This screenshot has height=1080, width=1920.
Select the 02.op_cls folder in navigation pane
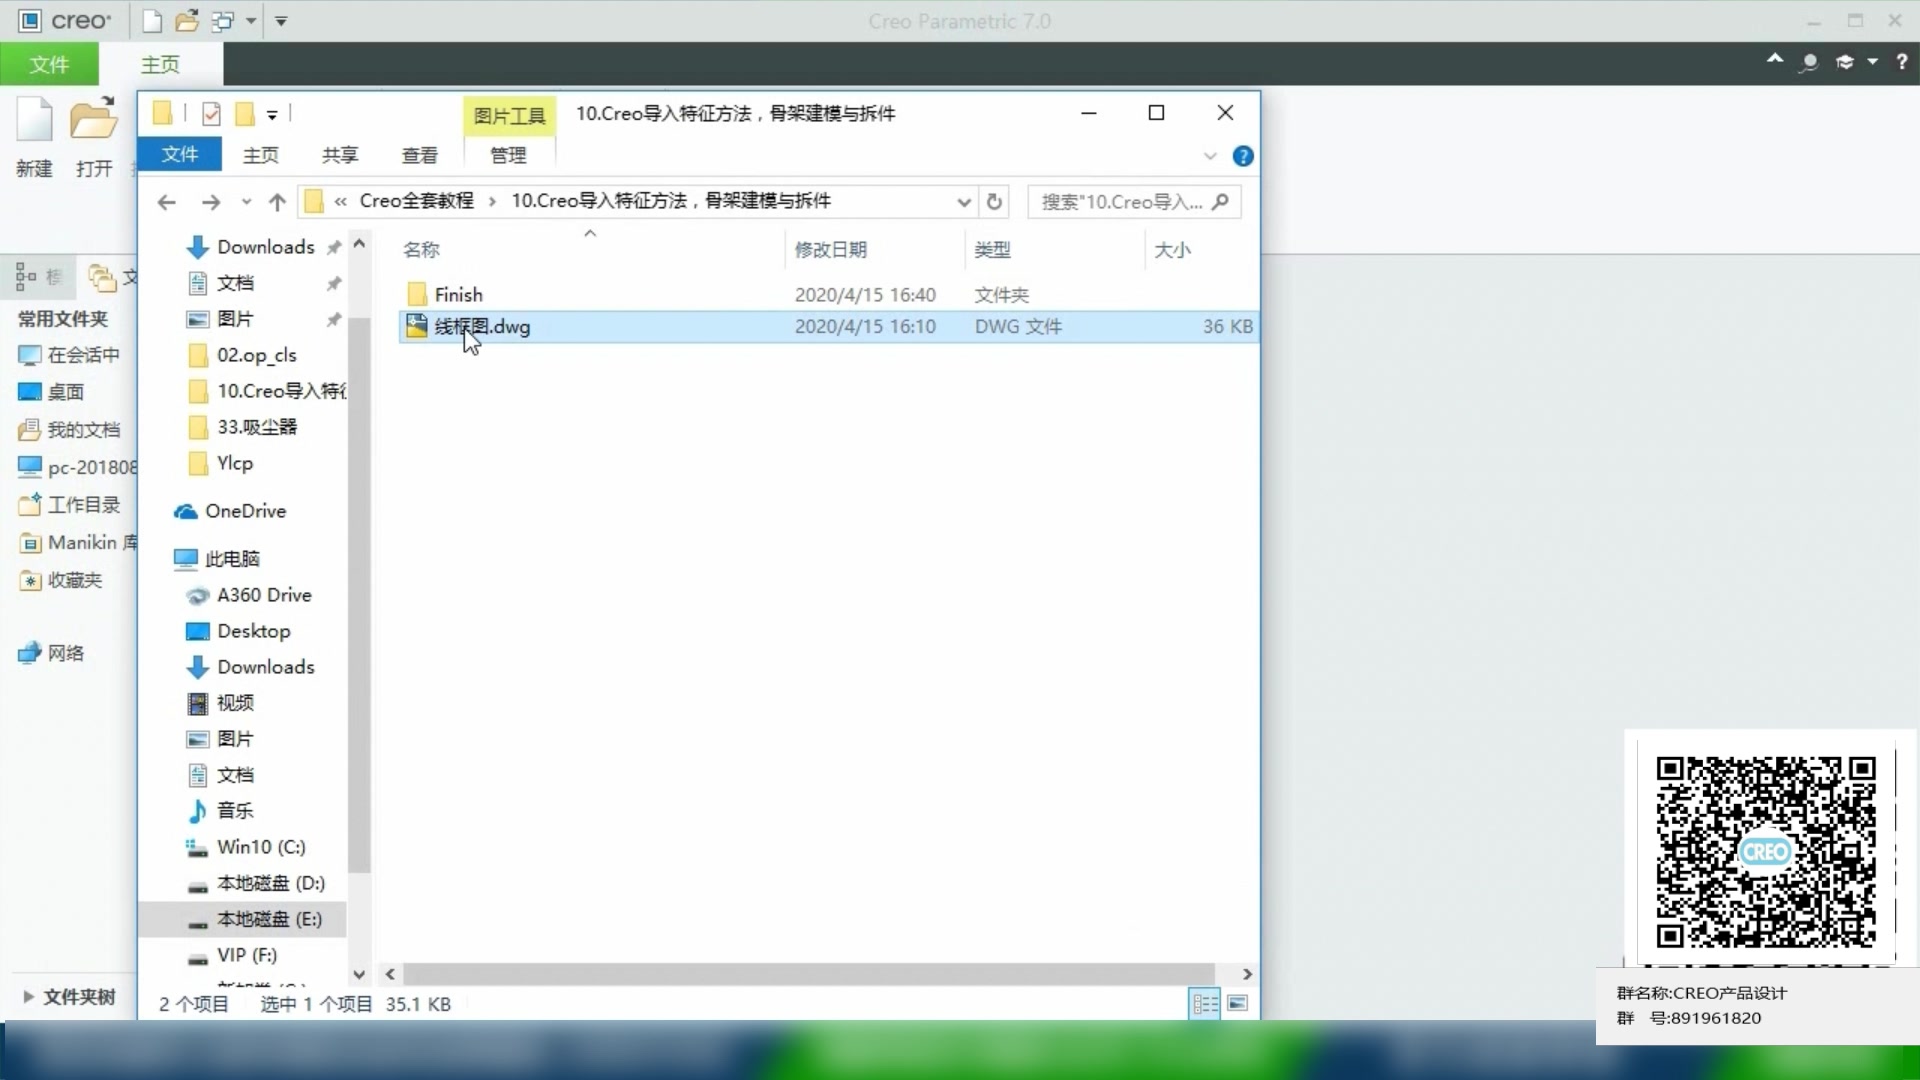257,355
